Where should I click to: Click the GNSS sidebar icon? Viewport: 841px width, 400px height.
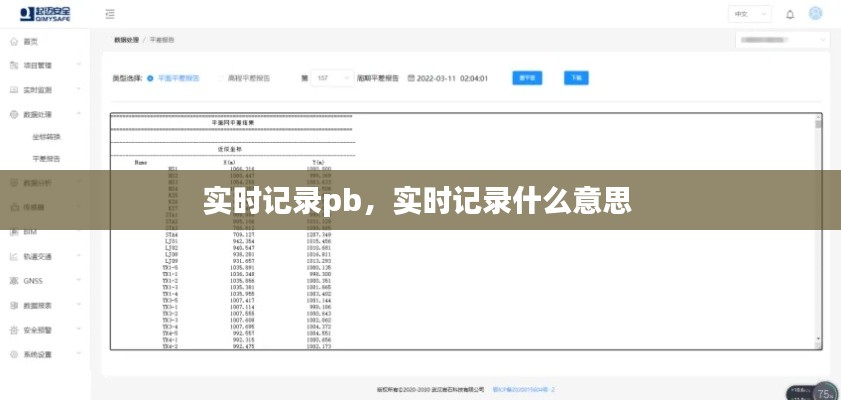13,281
